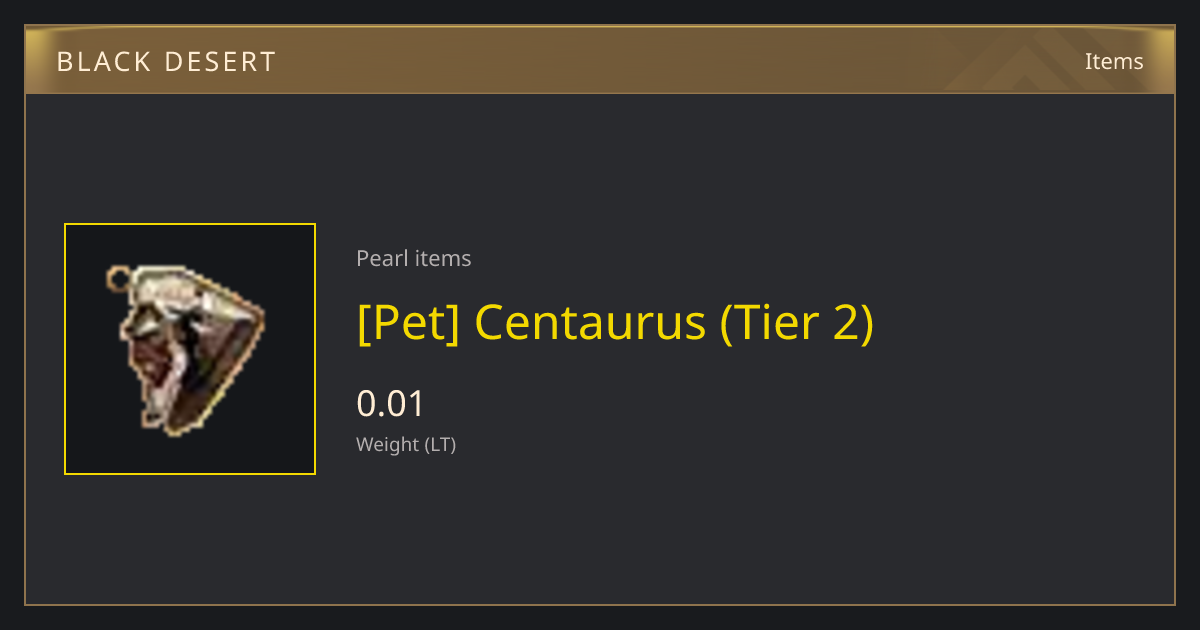The image size is (1200, 630).
Task: Click the word Centaurus in the item name
Action: [x=590, y=322]
